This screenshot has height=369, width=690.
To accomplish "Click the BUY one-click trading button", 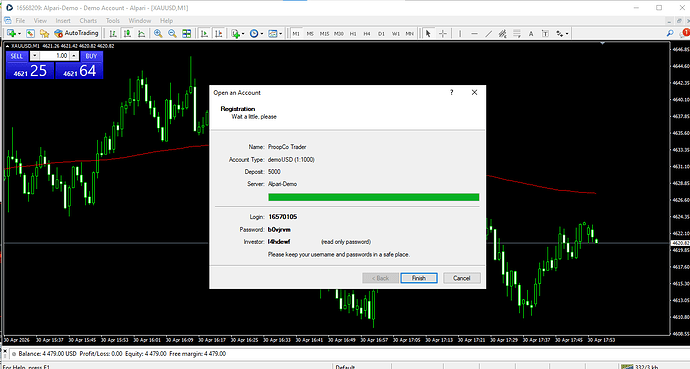I will 91,56.
